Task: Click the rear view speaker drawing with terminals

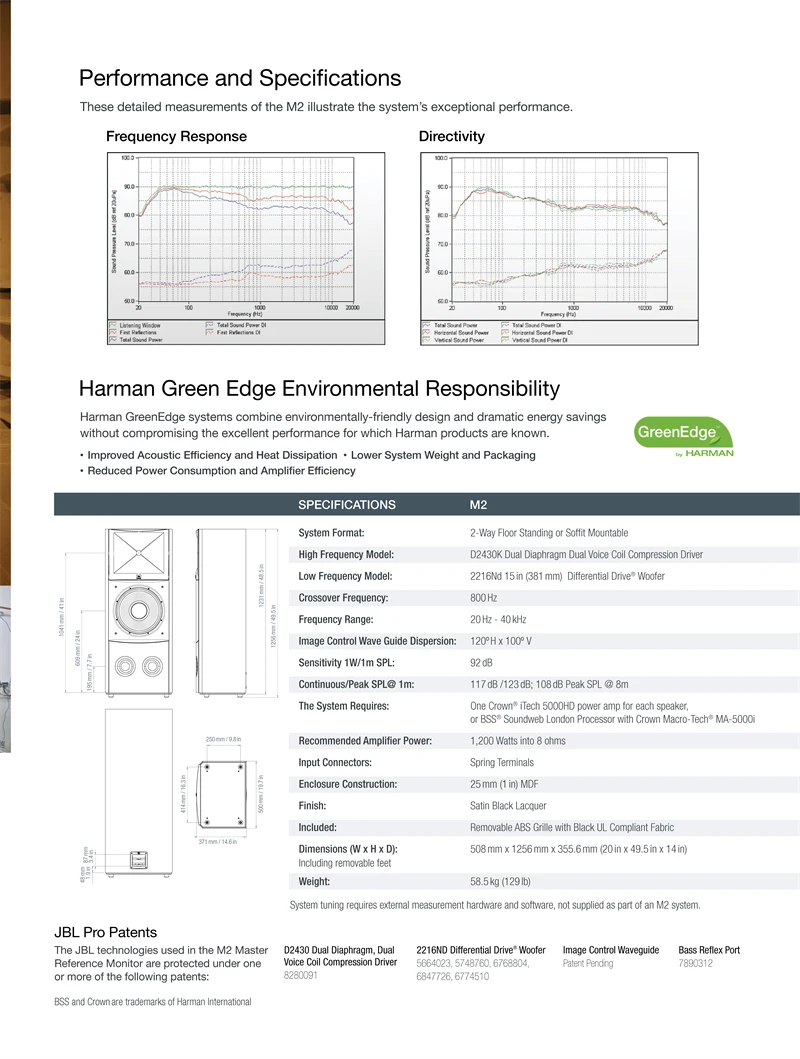Action: 138,794
